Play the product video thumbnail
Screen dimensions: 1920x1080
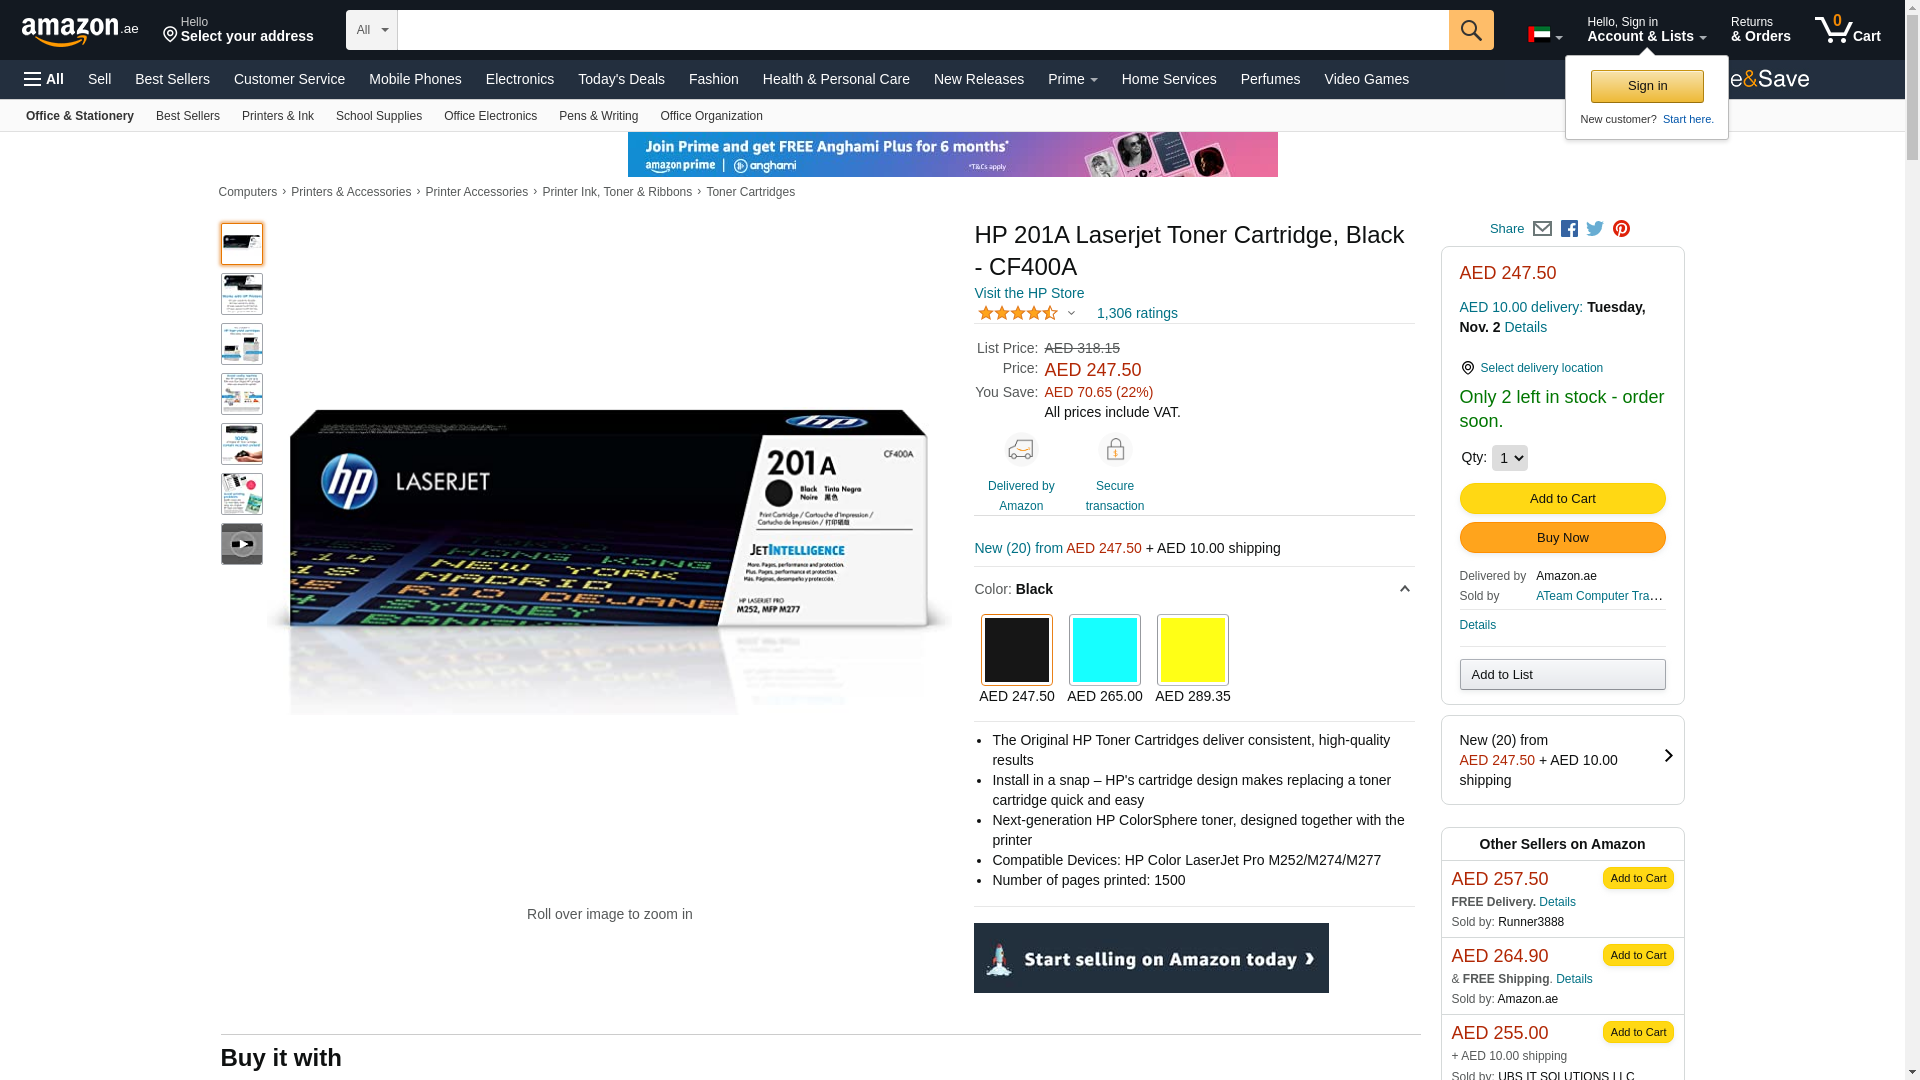(242, 544)
